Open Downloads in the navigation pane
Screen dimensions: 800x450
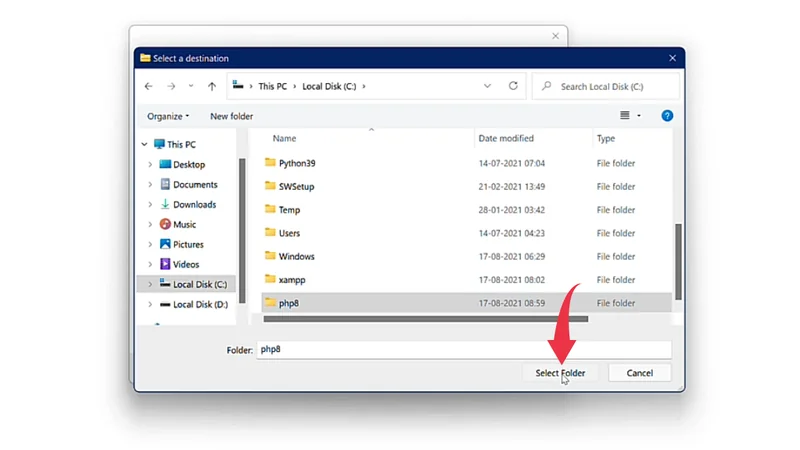pyautogui.click(x=194, y=204)
